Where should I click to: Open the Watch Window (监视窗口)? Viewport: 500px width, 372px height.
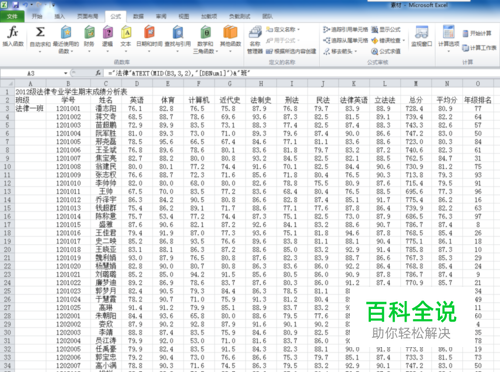422,37
